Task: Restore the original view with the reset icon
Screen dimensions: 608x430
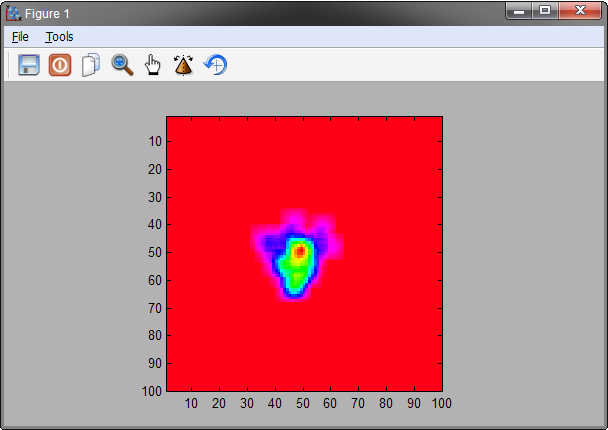Action: click(x=216, y=65)
